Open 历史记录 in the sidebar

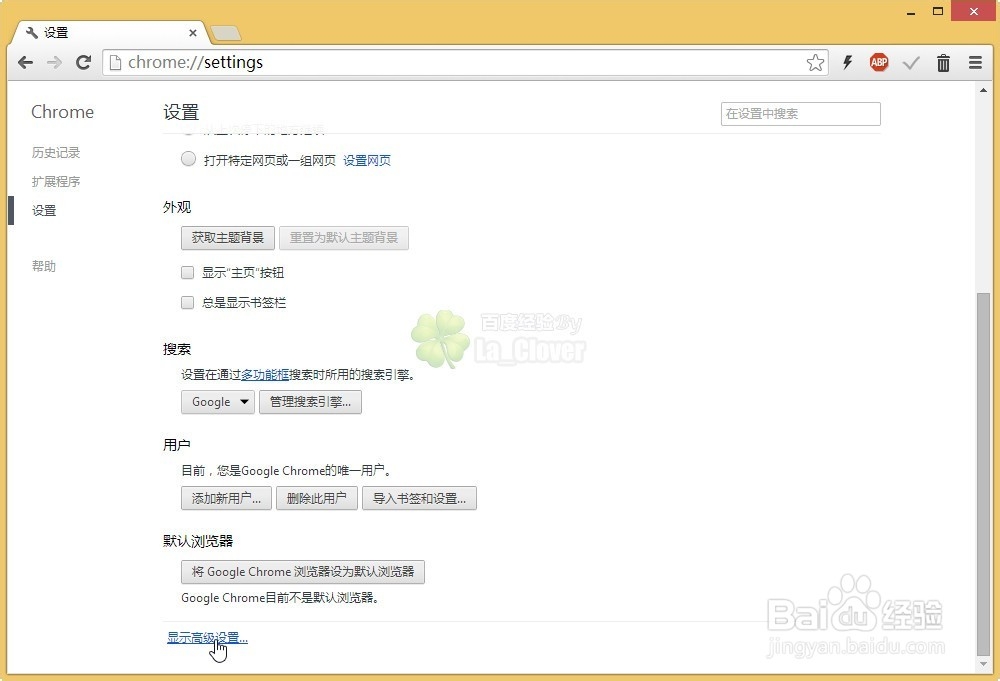tap(56, 152)
